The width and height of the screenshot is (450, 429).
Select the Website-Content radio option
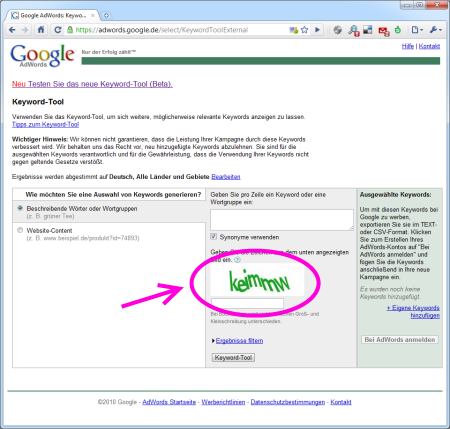[x=20, y=230]
